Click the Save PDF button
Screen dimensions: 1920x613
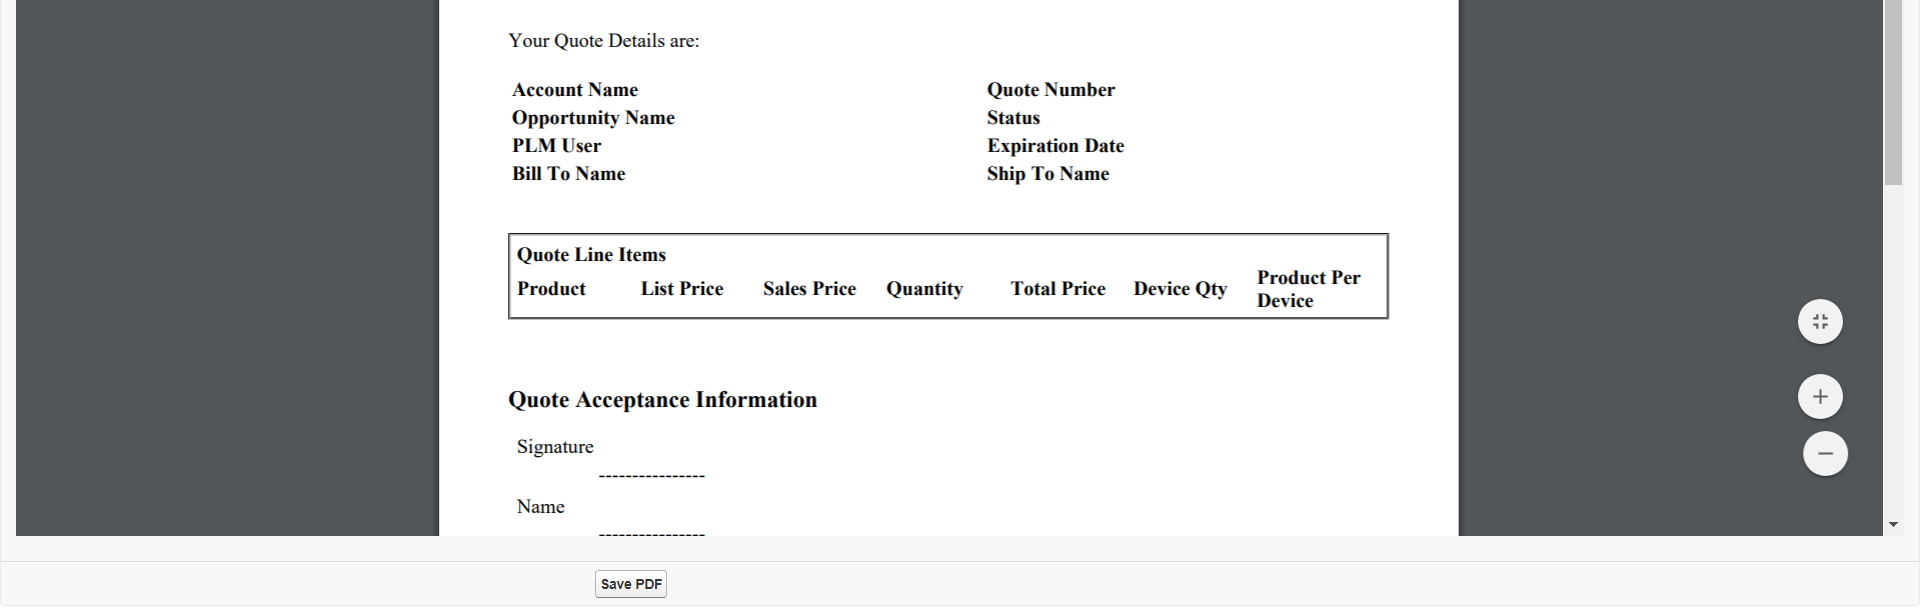click(630, 584)
